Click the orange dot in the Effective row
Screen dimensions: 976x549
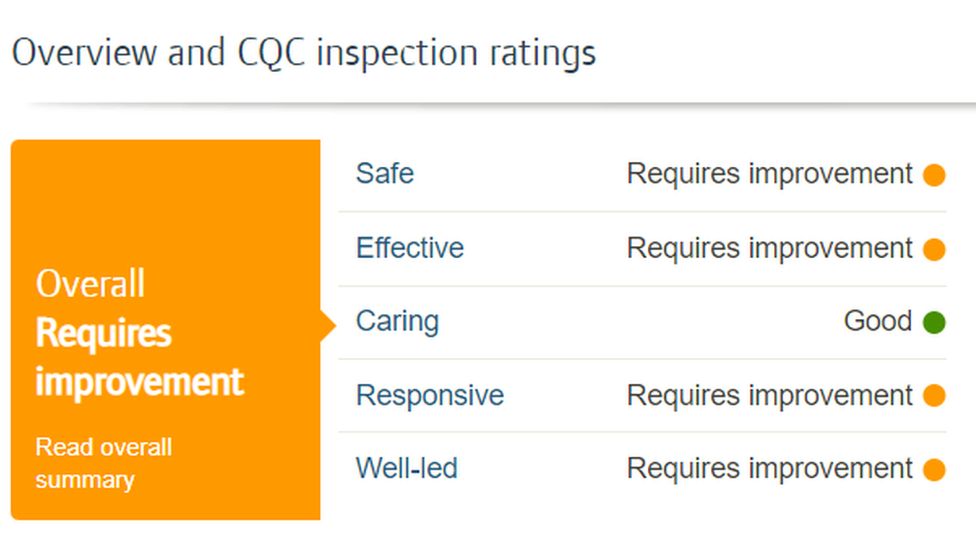934,249
